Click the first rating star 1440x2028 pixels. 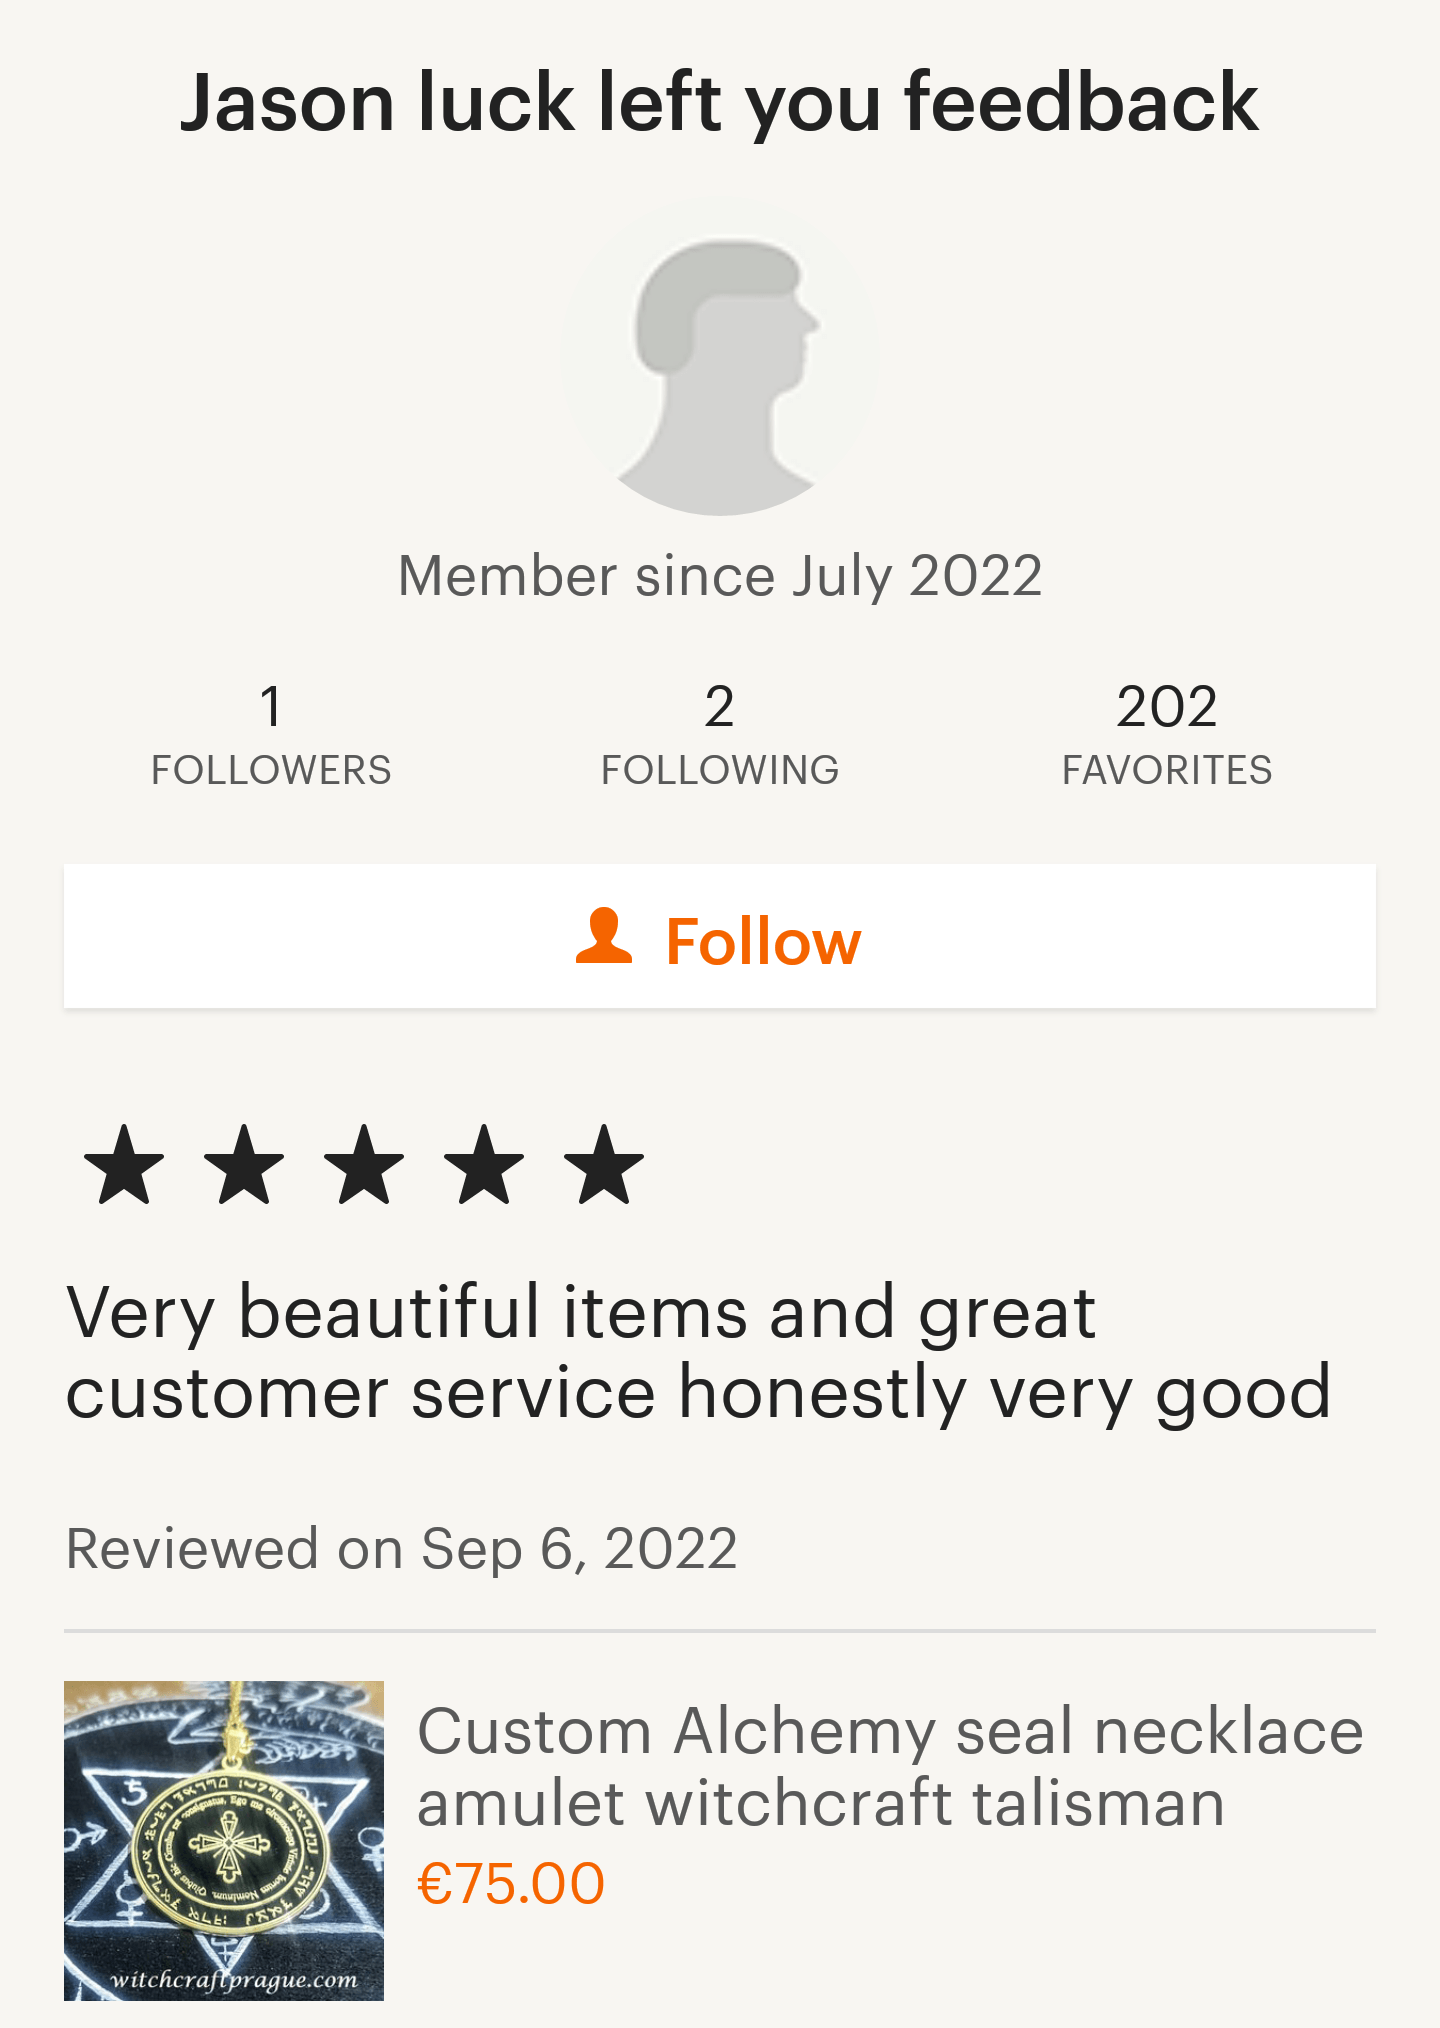tap(124, 1165)
